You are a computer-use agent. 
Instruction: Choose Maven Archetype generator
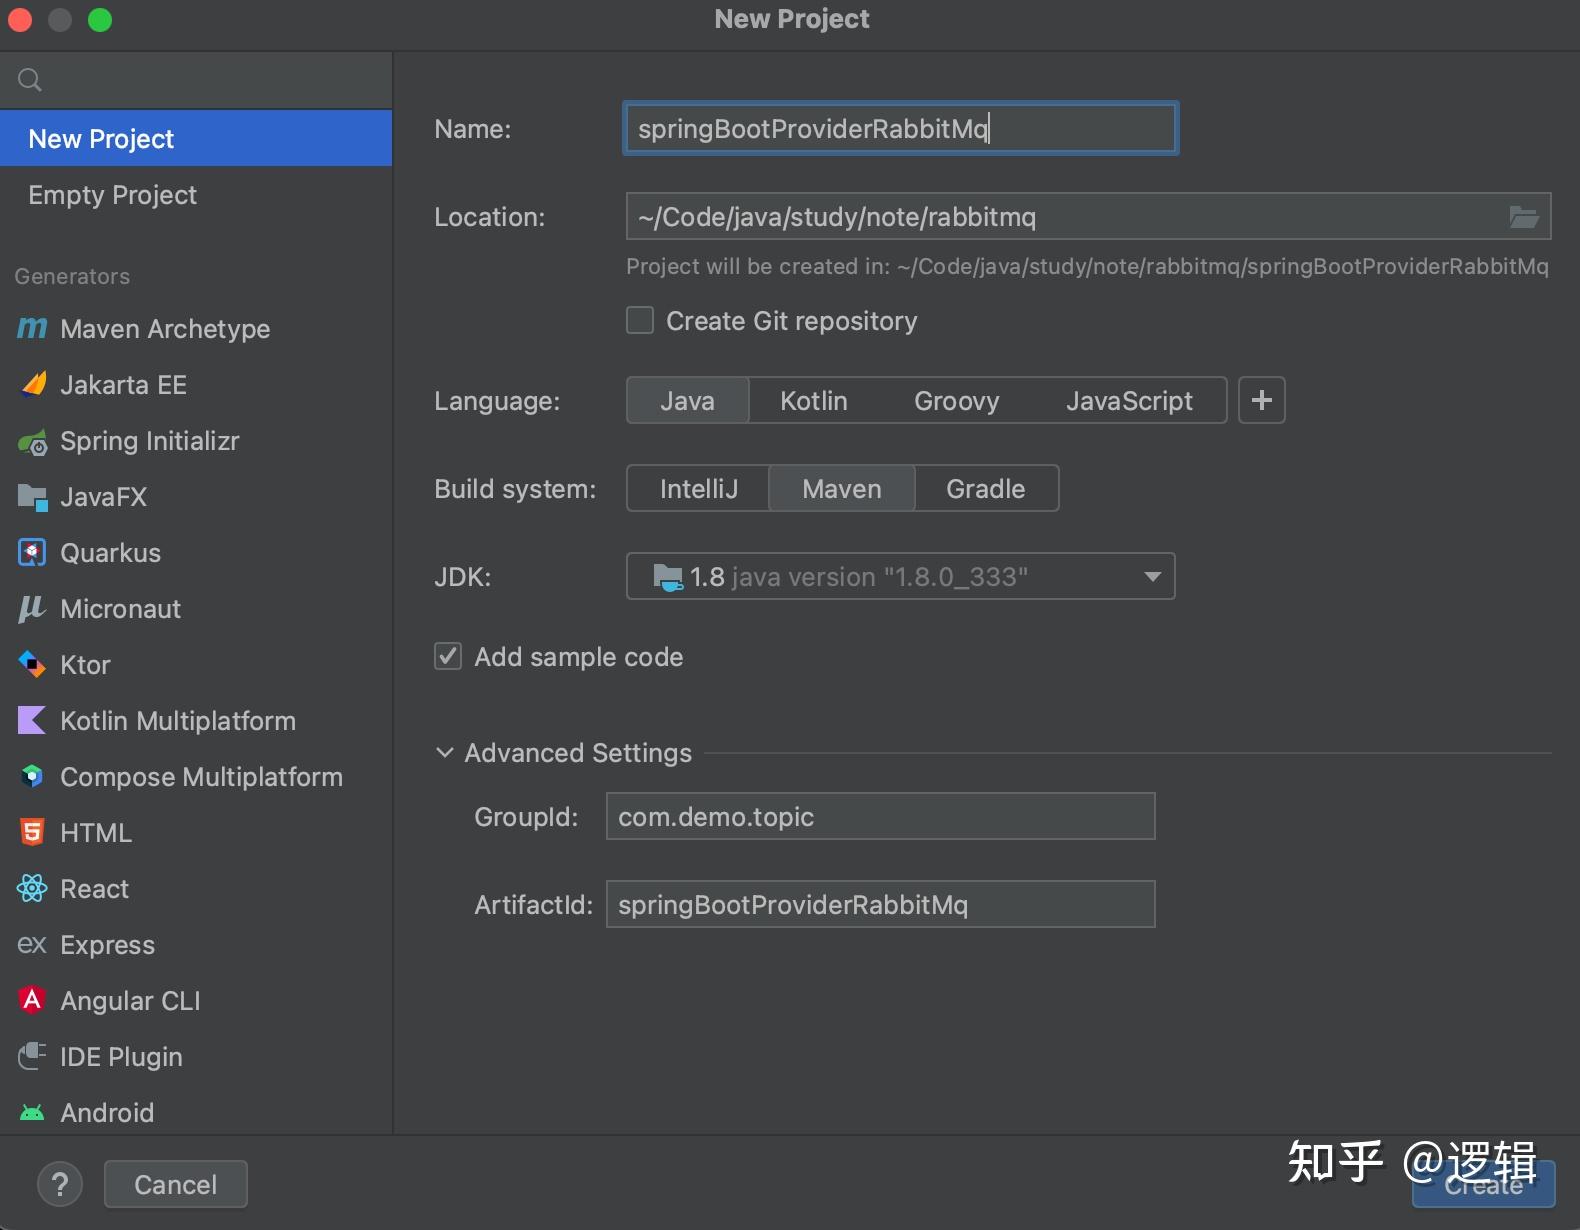[x=196, y=328]
